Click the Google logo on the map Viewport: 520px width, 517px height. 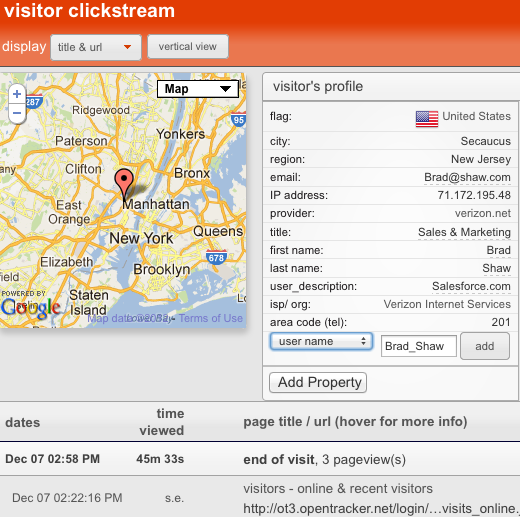point(31,307)
